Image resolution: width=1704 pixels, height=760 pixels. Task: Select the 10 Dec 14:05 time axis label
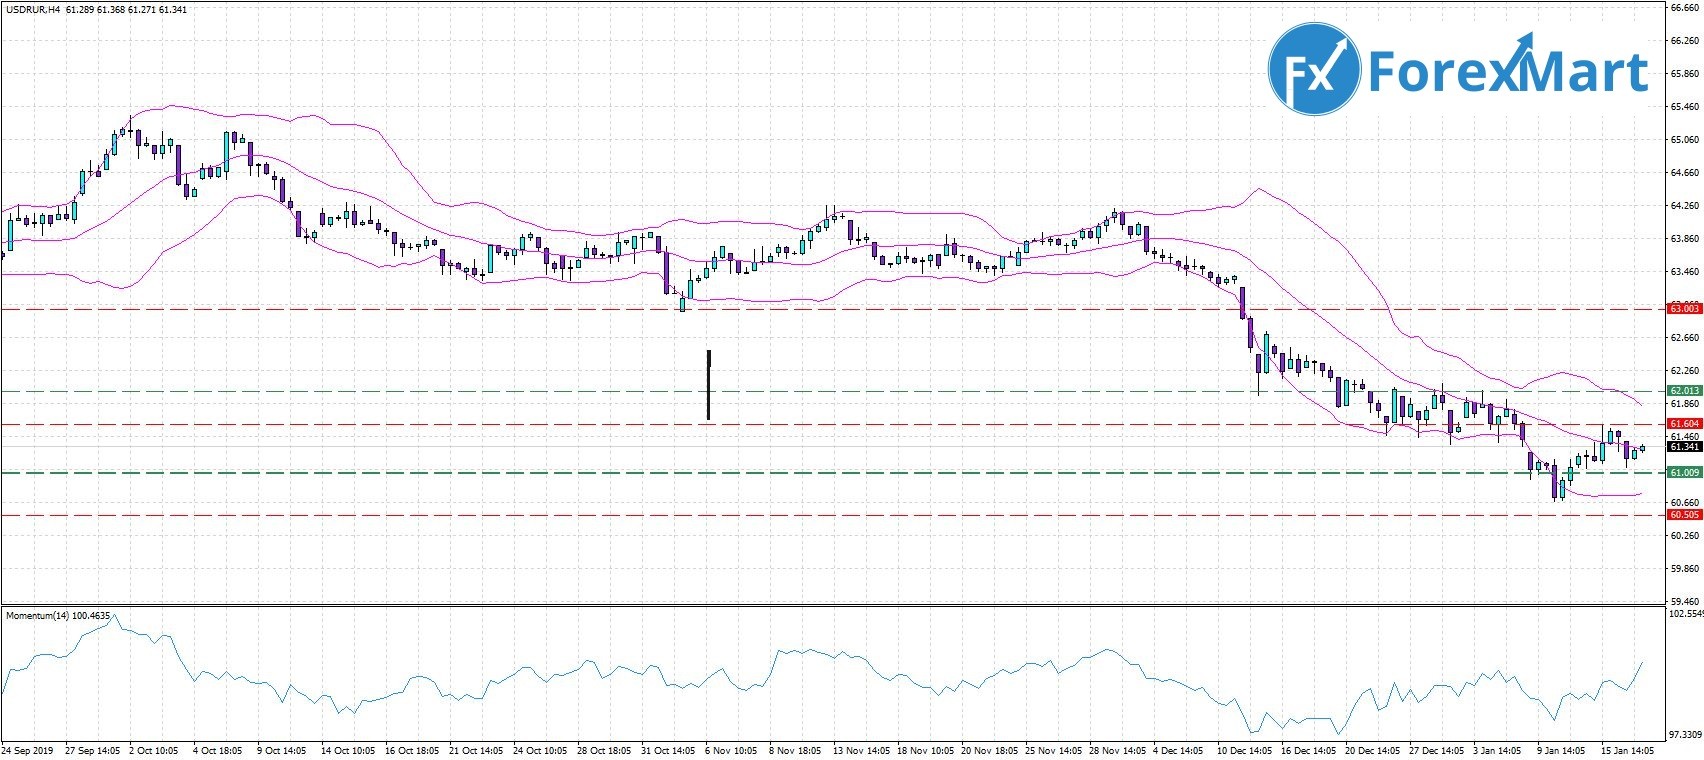[1244, 749]
